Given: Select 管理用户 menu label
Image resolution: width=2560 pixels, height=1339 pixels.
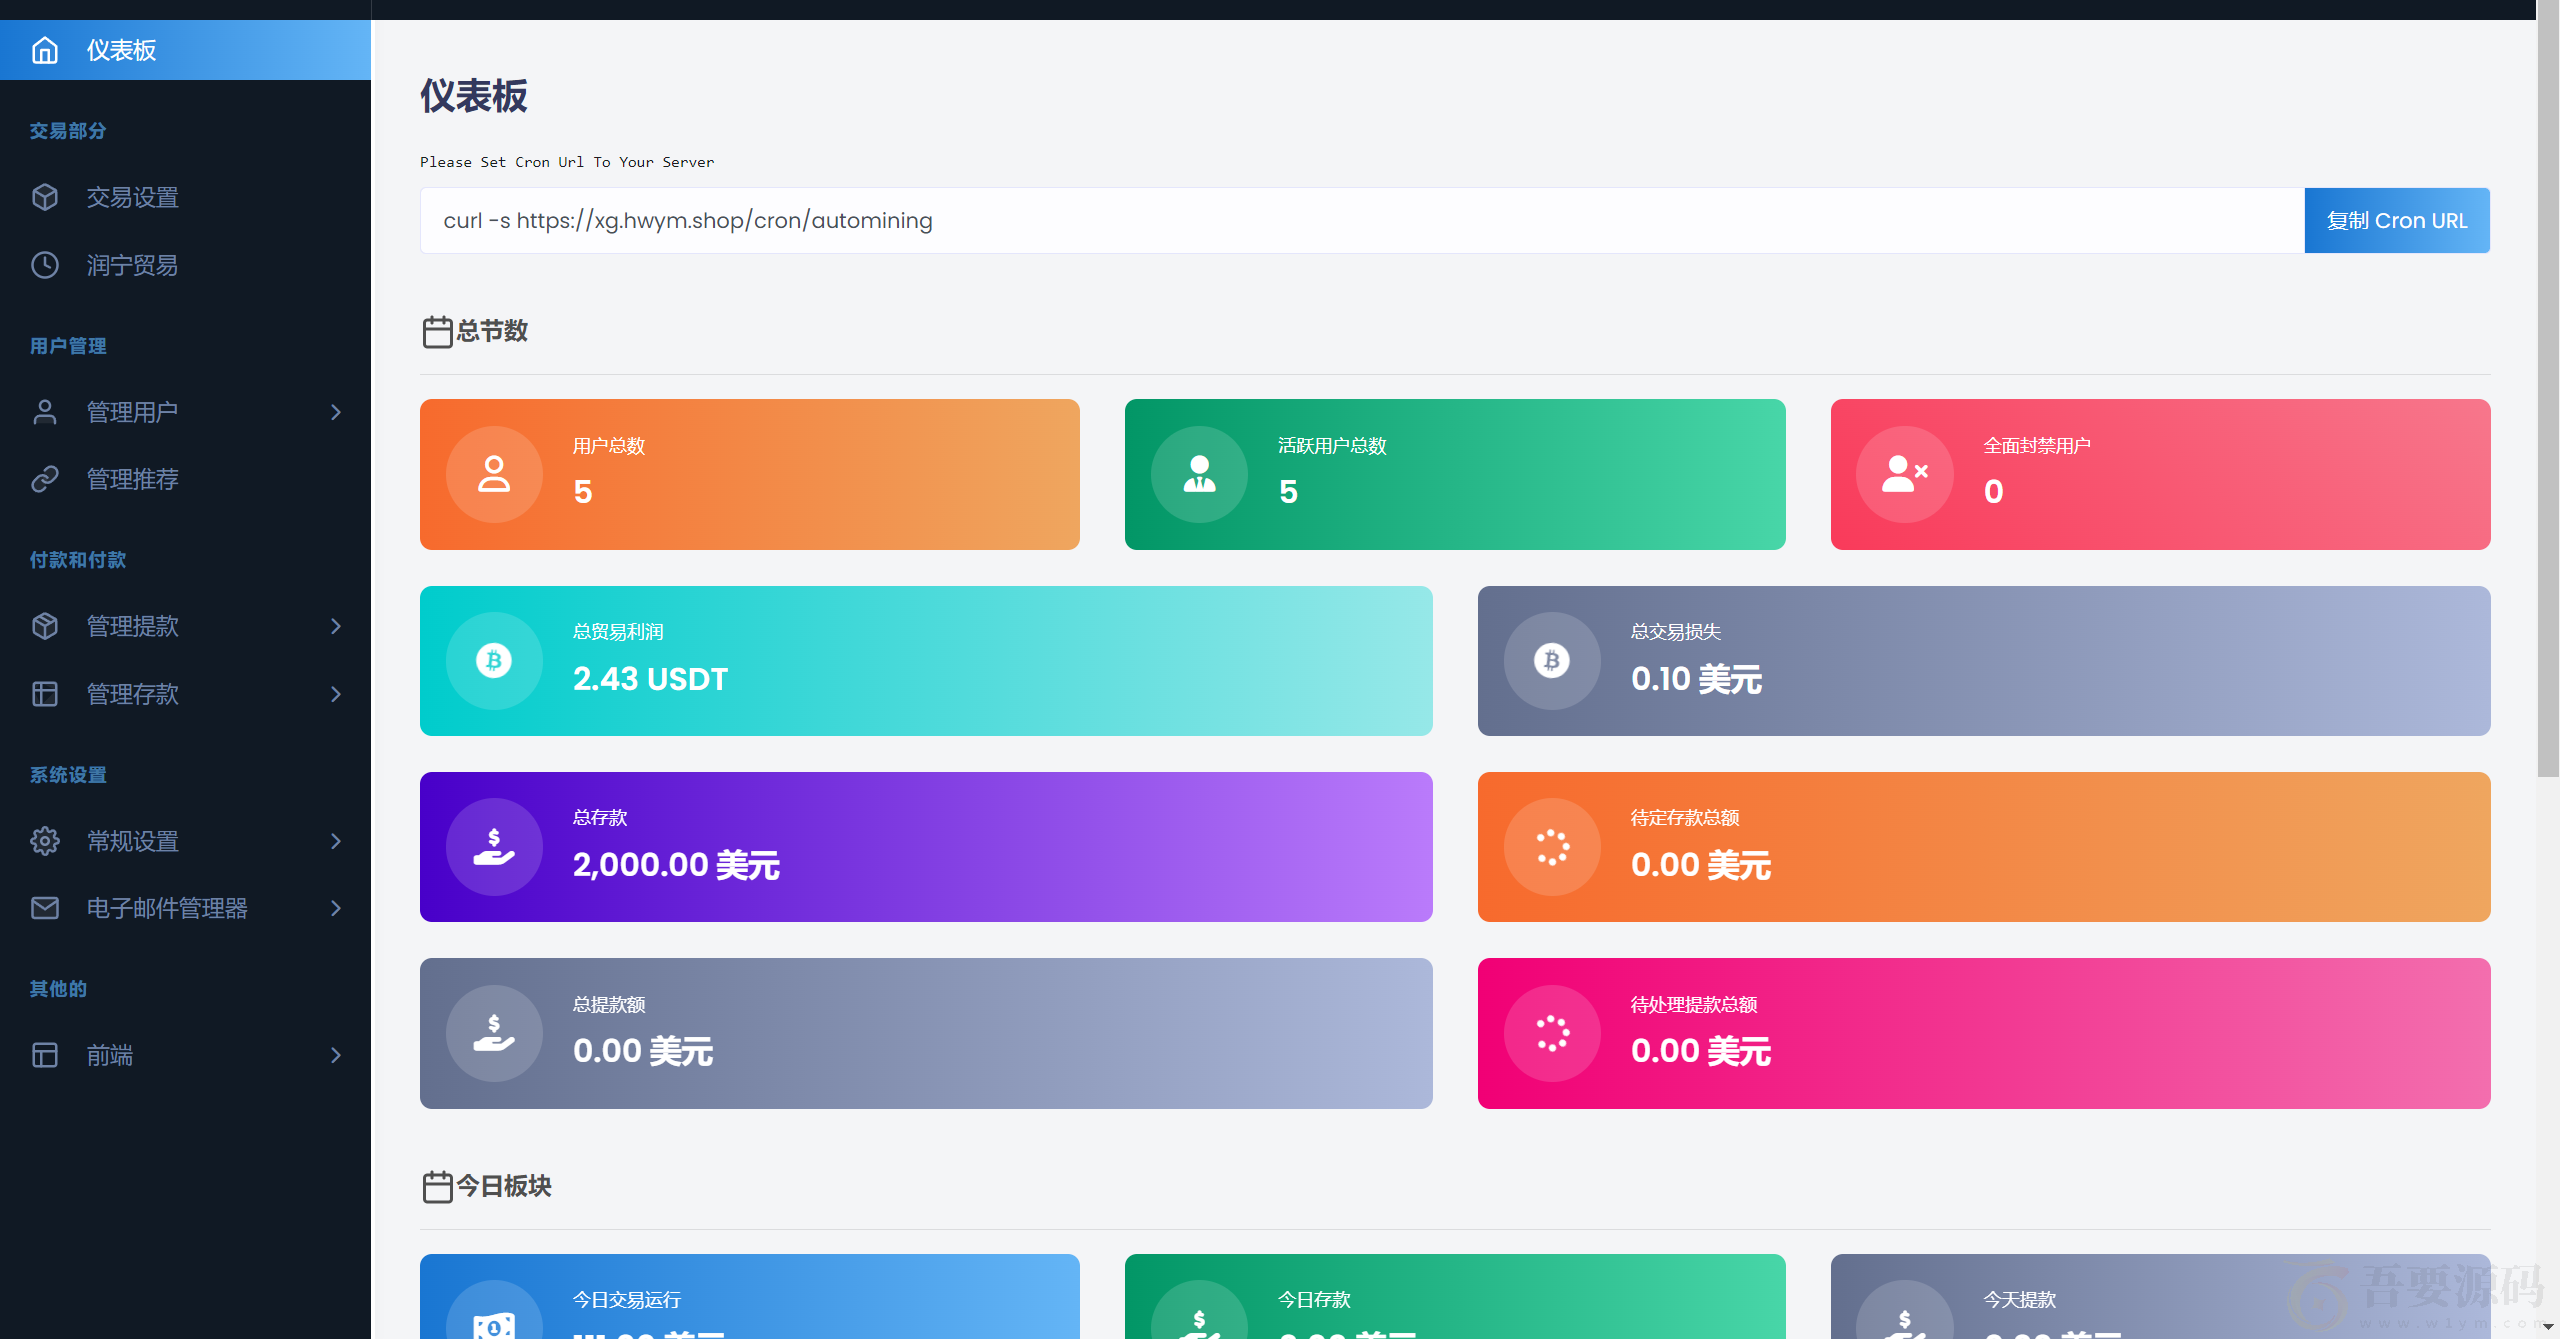Looking at the screenshot, I should click(132, 412).
